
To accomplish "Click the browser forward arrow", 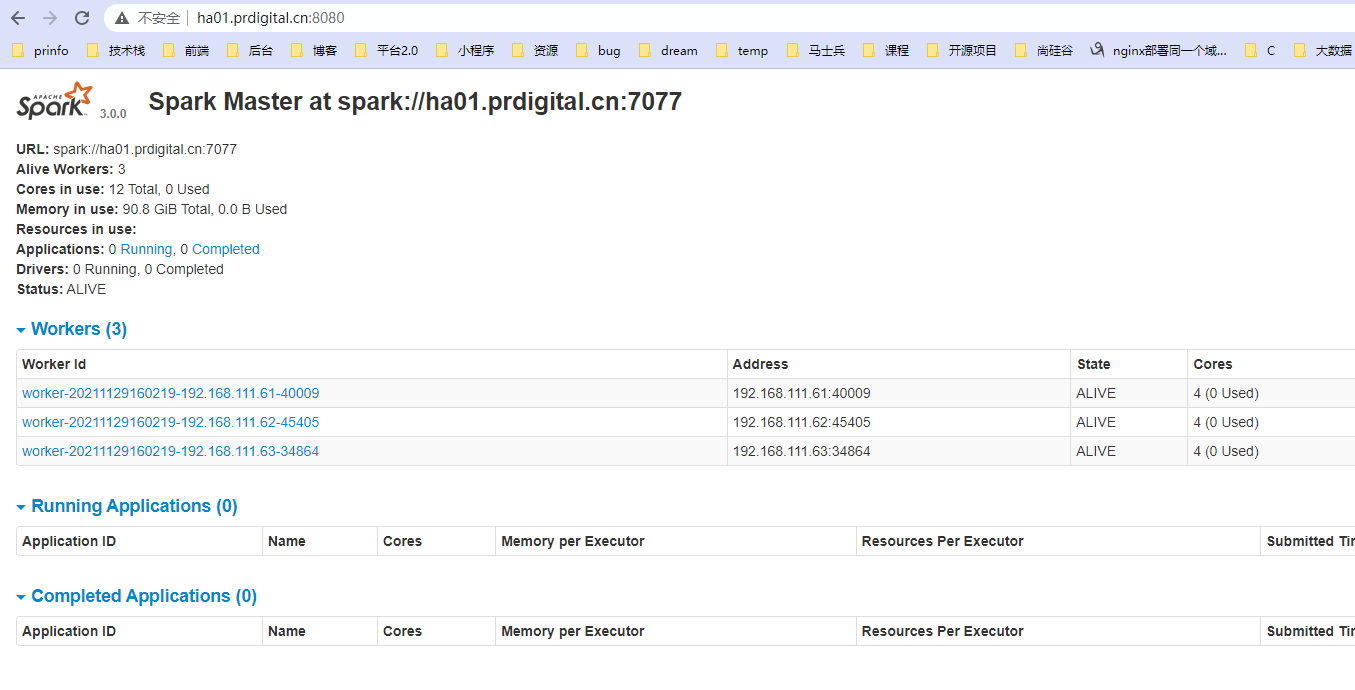I will (50, 18).
